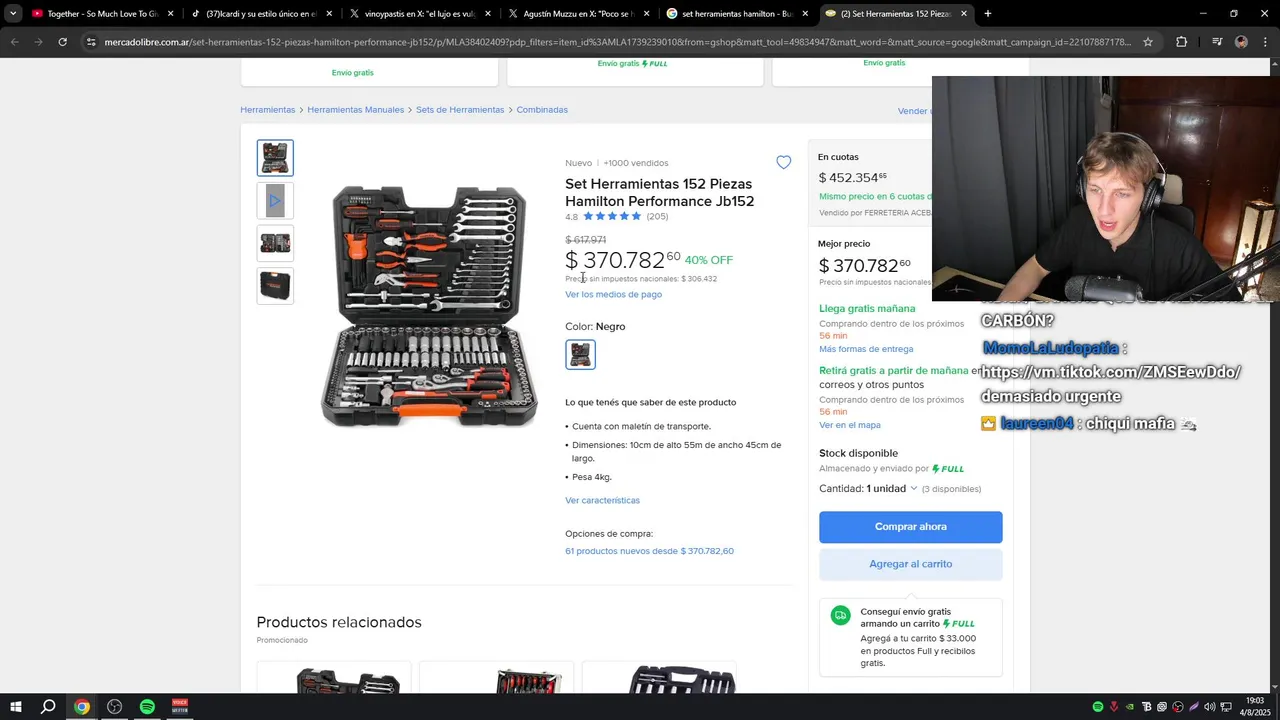
Task: Go to Herramientas breadcrumb
Action: [267, 110]
